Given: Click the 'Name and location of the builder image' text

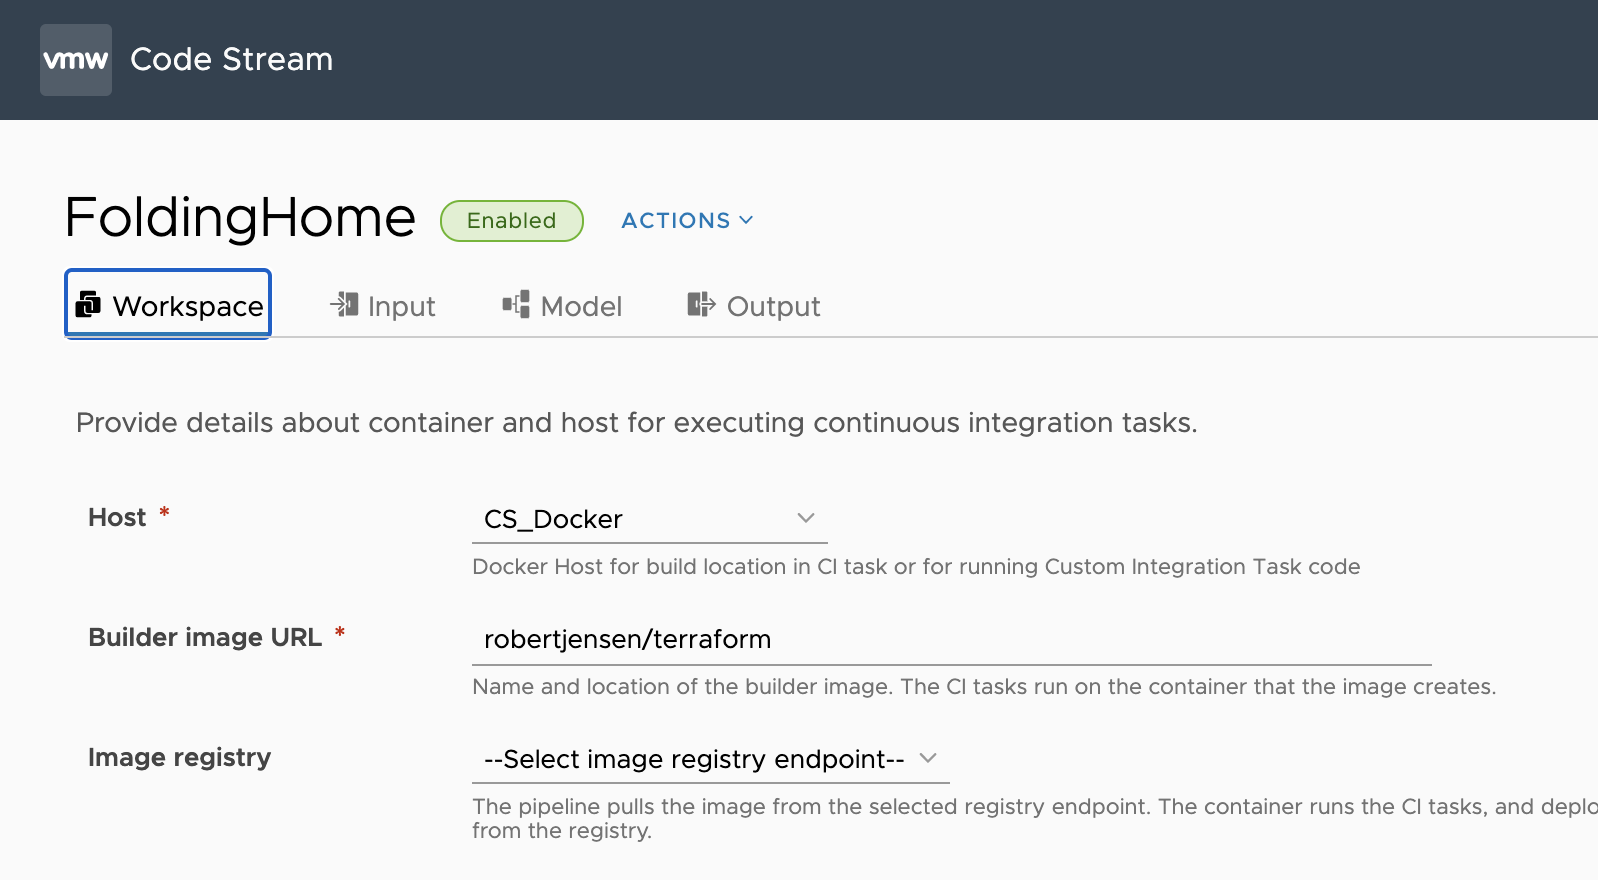Looking at the screenshot, I should tap(984, 687).
